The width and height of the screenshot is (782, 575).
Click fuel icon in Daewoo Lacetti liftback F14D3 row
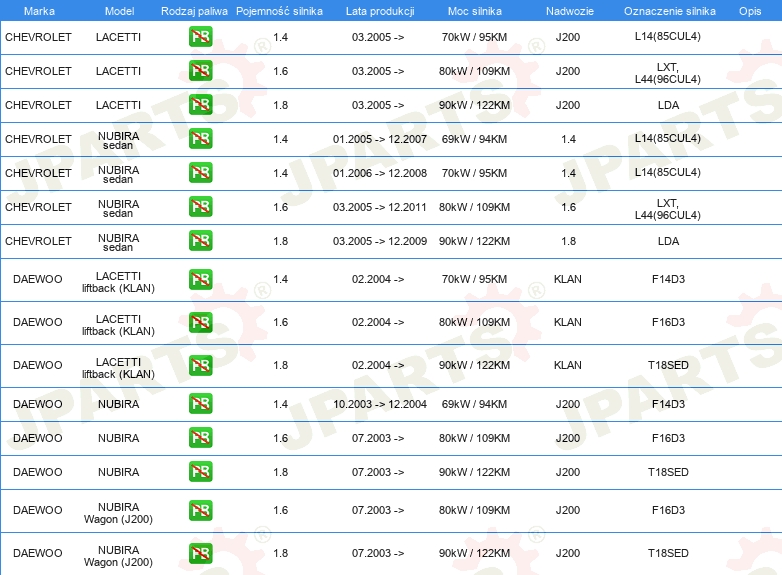pyautogui.click(x=200, y=279)
